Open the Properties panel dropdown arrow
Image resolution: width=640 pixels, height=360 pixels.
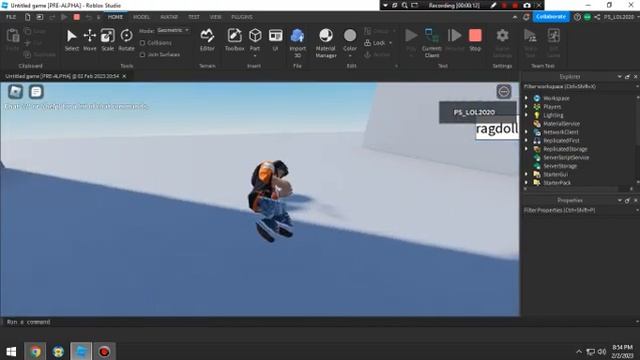pyautogui.click(x=620, y=200)
